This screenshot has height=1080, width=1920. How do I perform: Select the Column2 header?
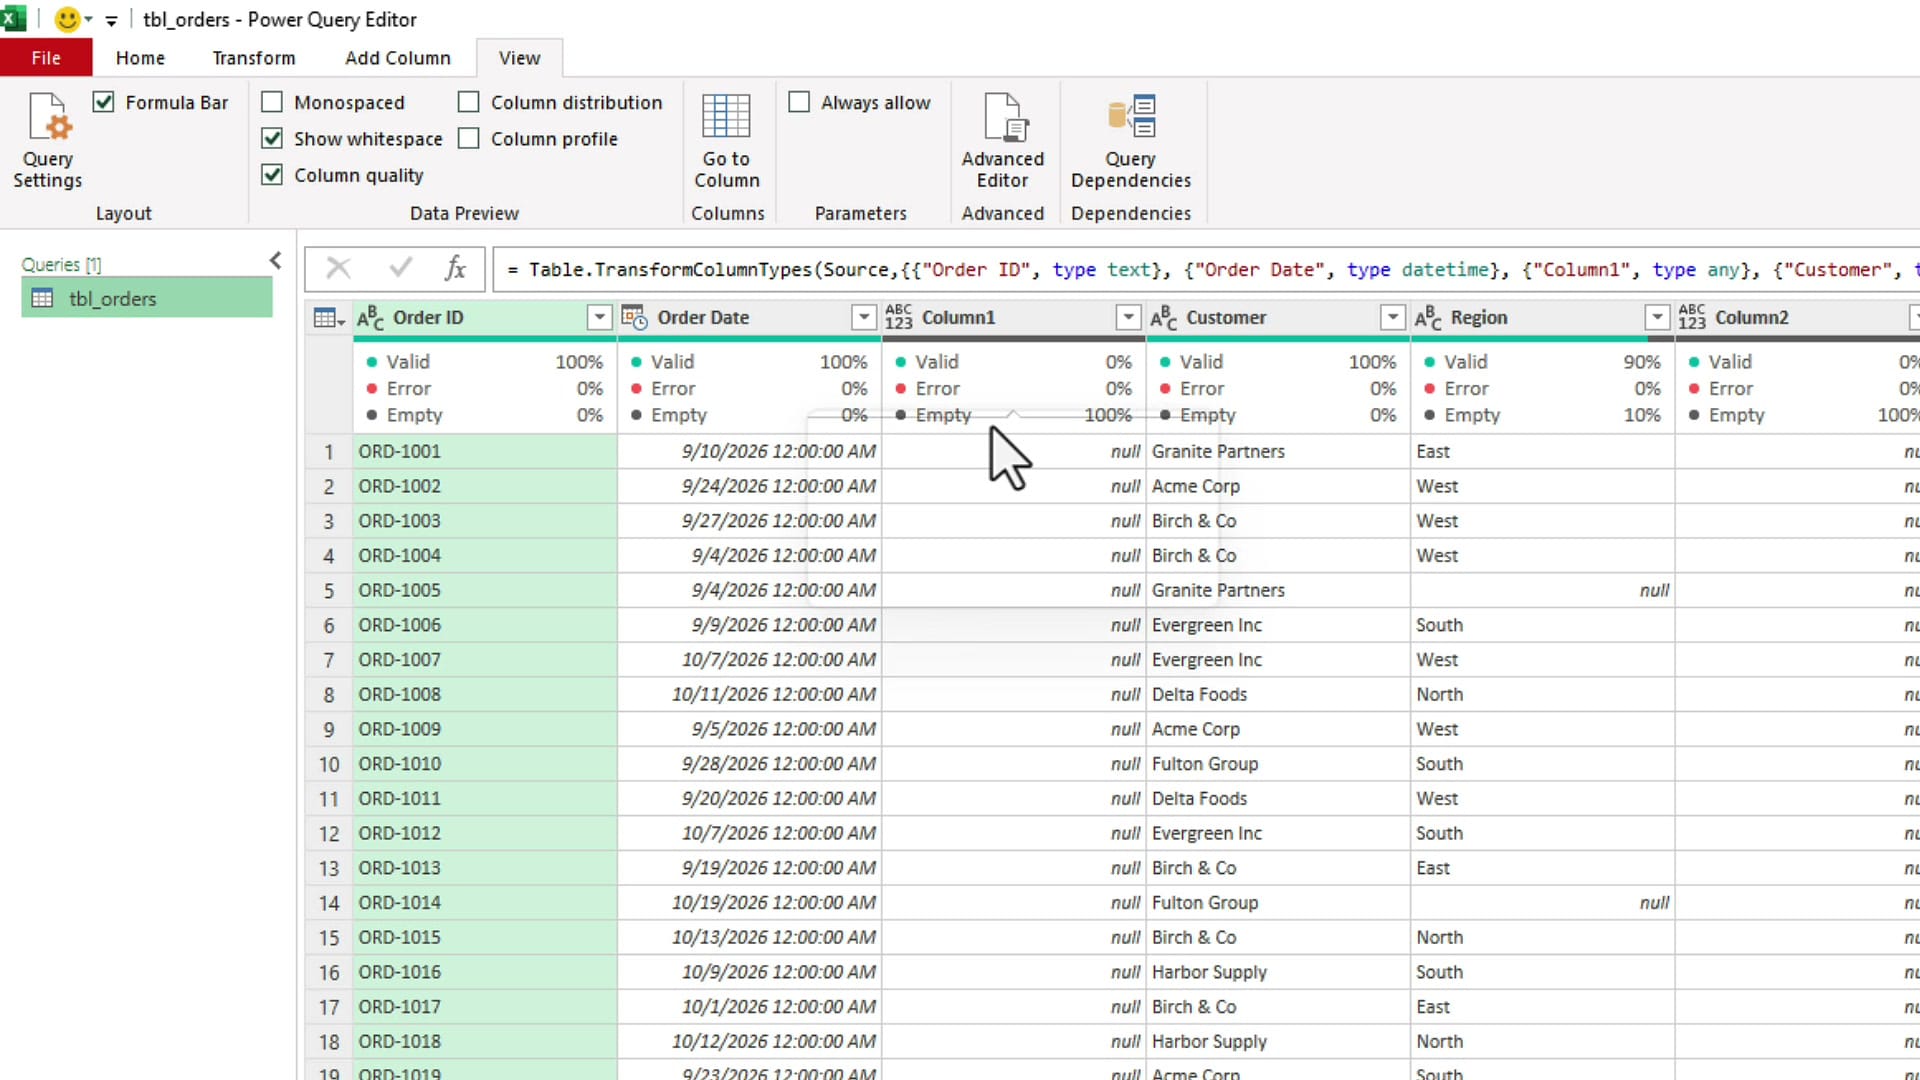point(1752,318)
